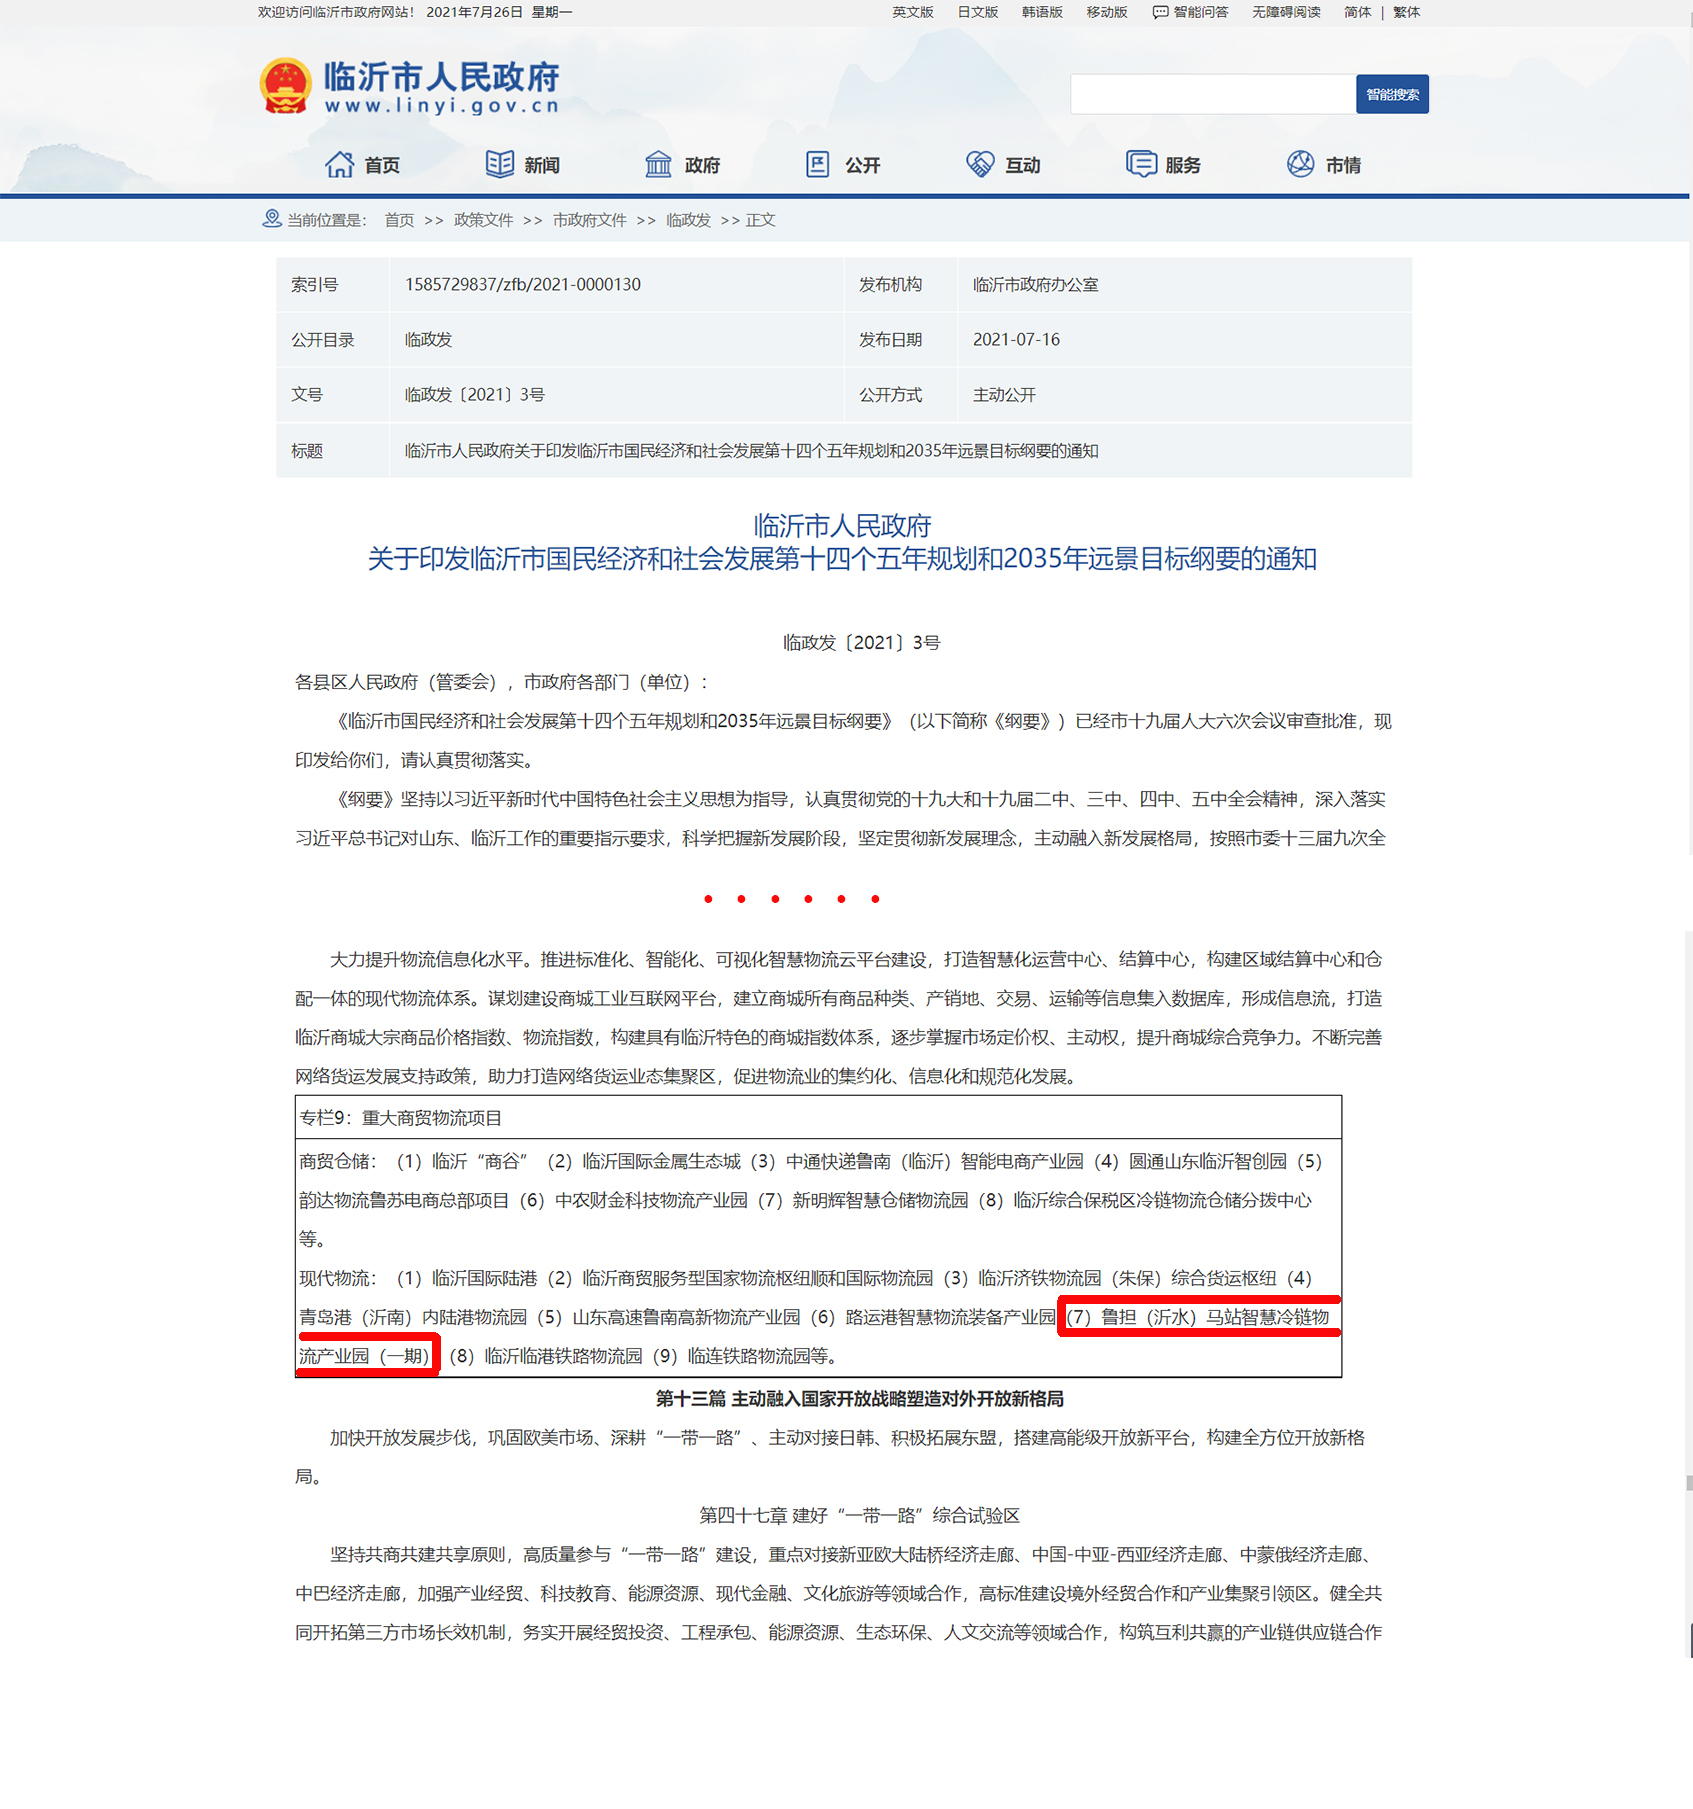The height and width of the screenshot is (1809, 1693).
Task: Click the home house icon in navigation
Action: [x=339, y=165]
